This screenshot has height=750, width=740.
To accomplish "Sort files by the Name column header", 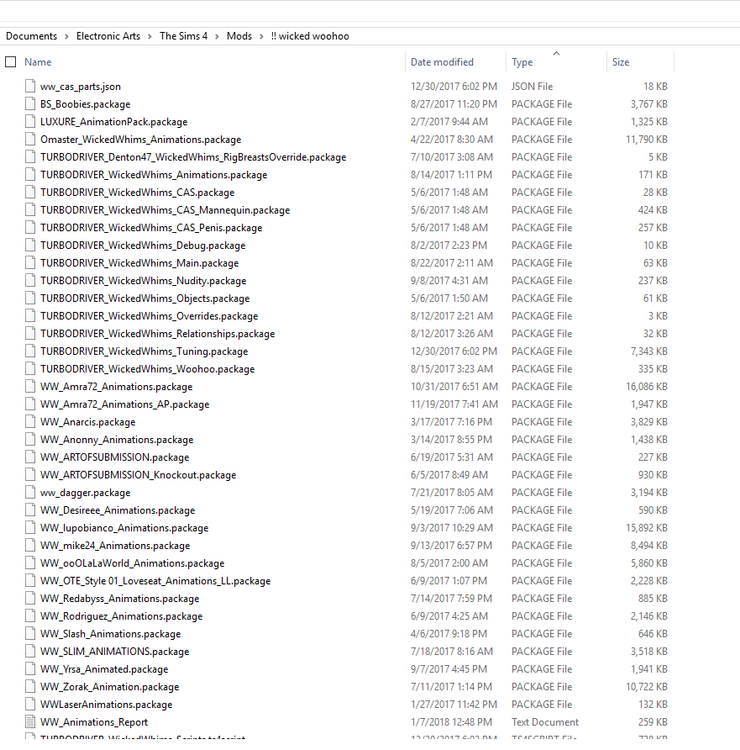I will (38, 62).
